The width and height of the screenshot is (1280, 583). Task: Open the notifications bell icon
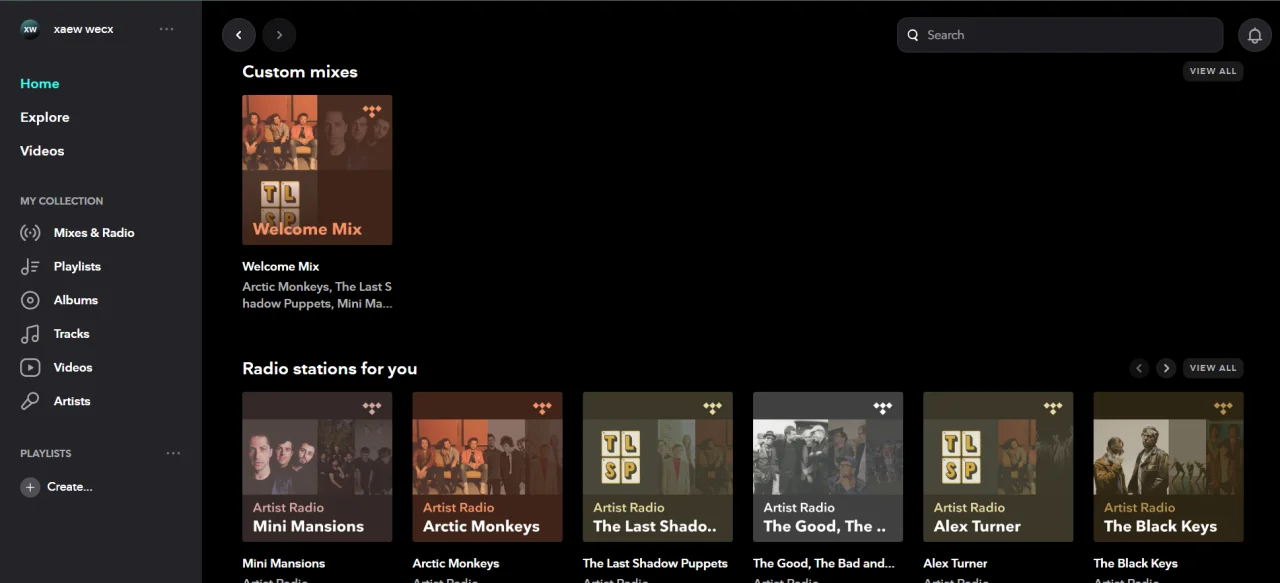(1255, 35)
